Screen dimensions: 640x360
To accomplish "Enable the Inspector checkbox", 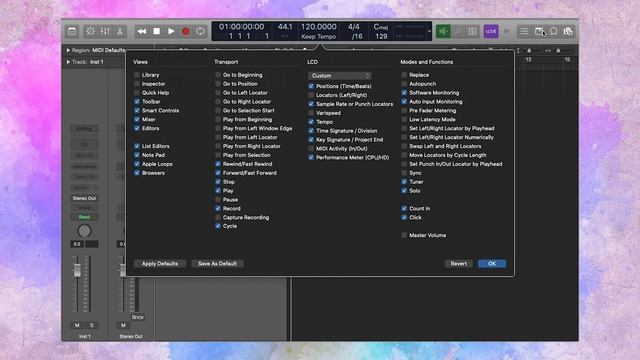I will click(137, 84).
